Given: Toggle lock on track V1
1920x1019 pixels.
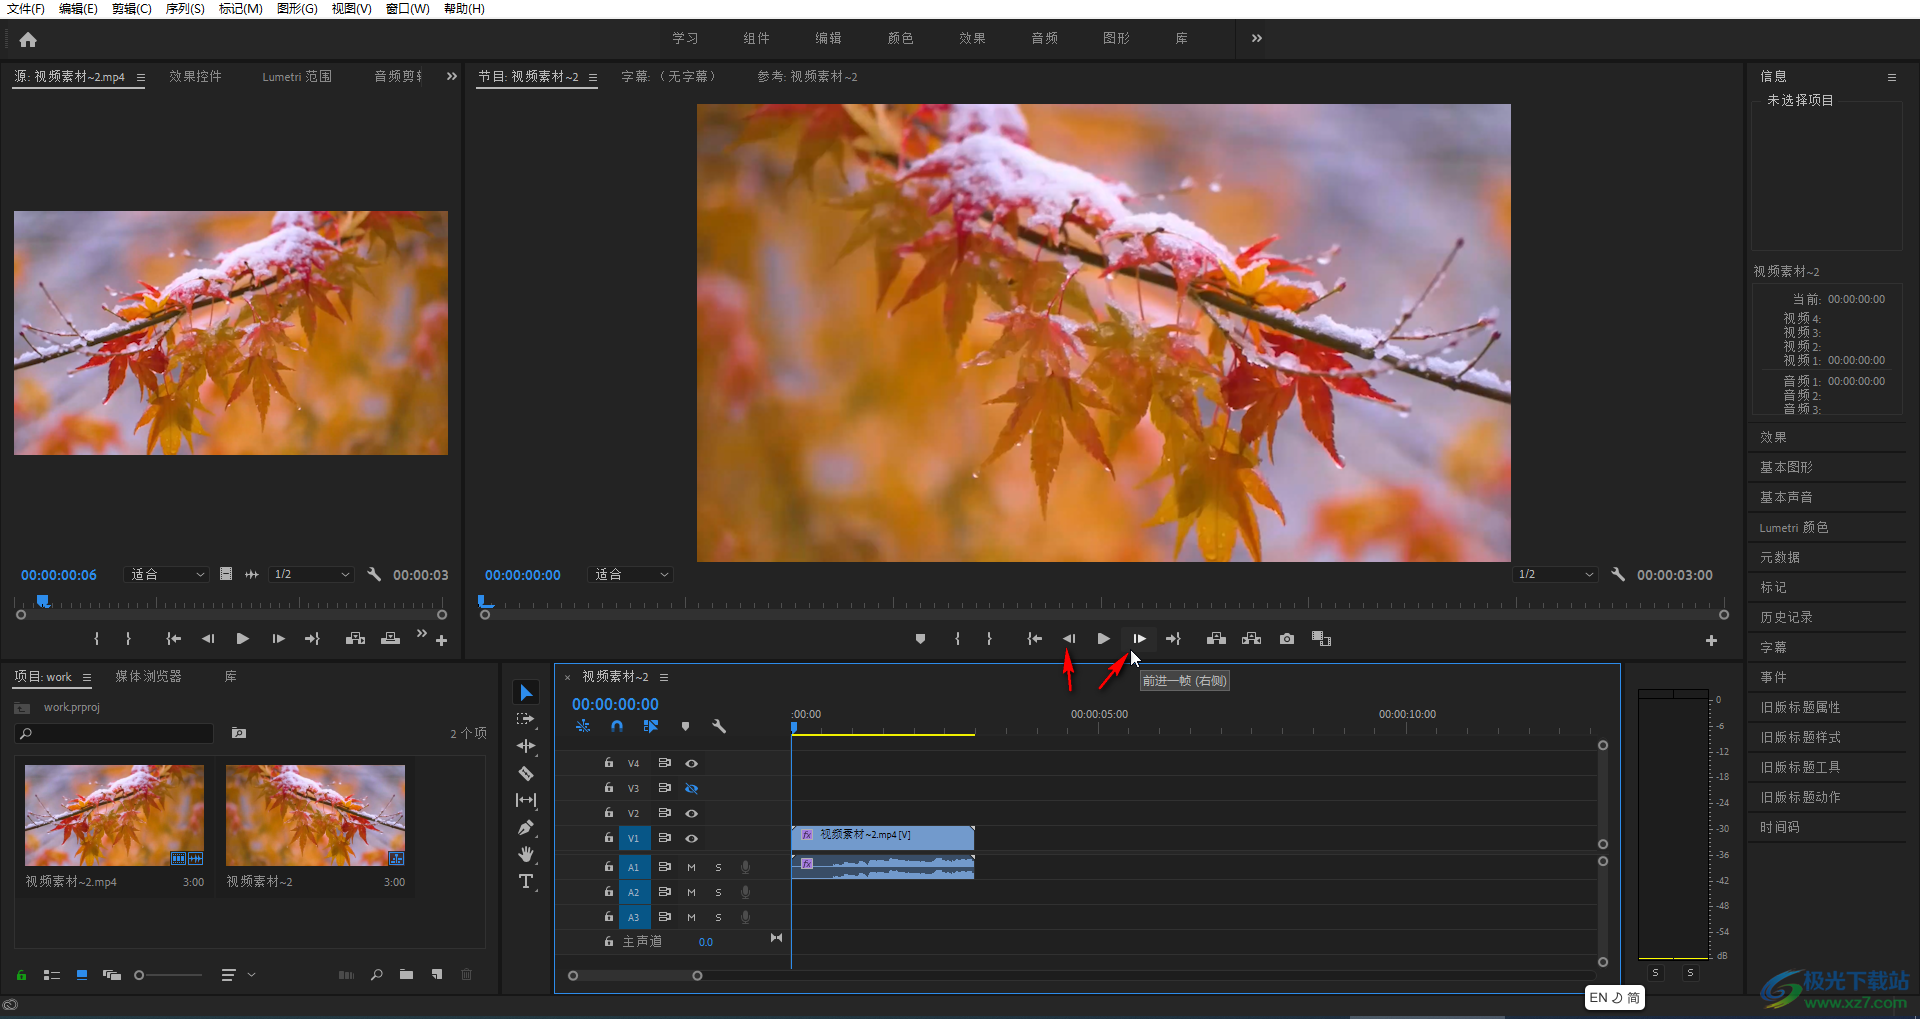Looking at the screenshot, I should (608, 838).
